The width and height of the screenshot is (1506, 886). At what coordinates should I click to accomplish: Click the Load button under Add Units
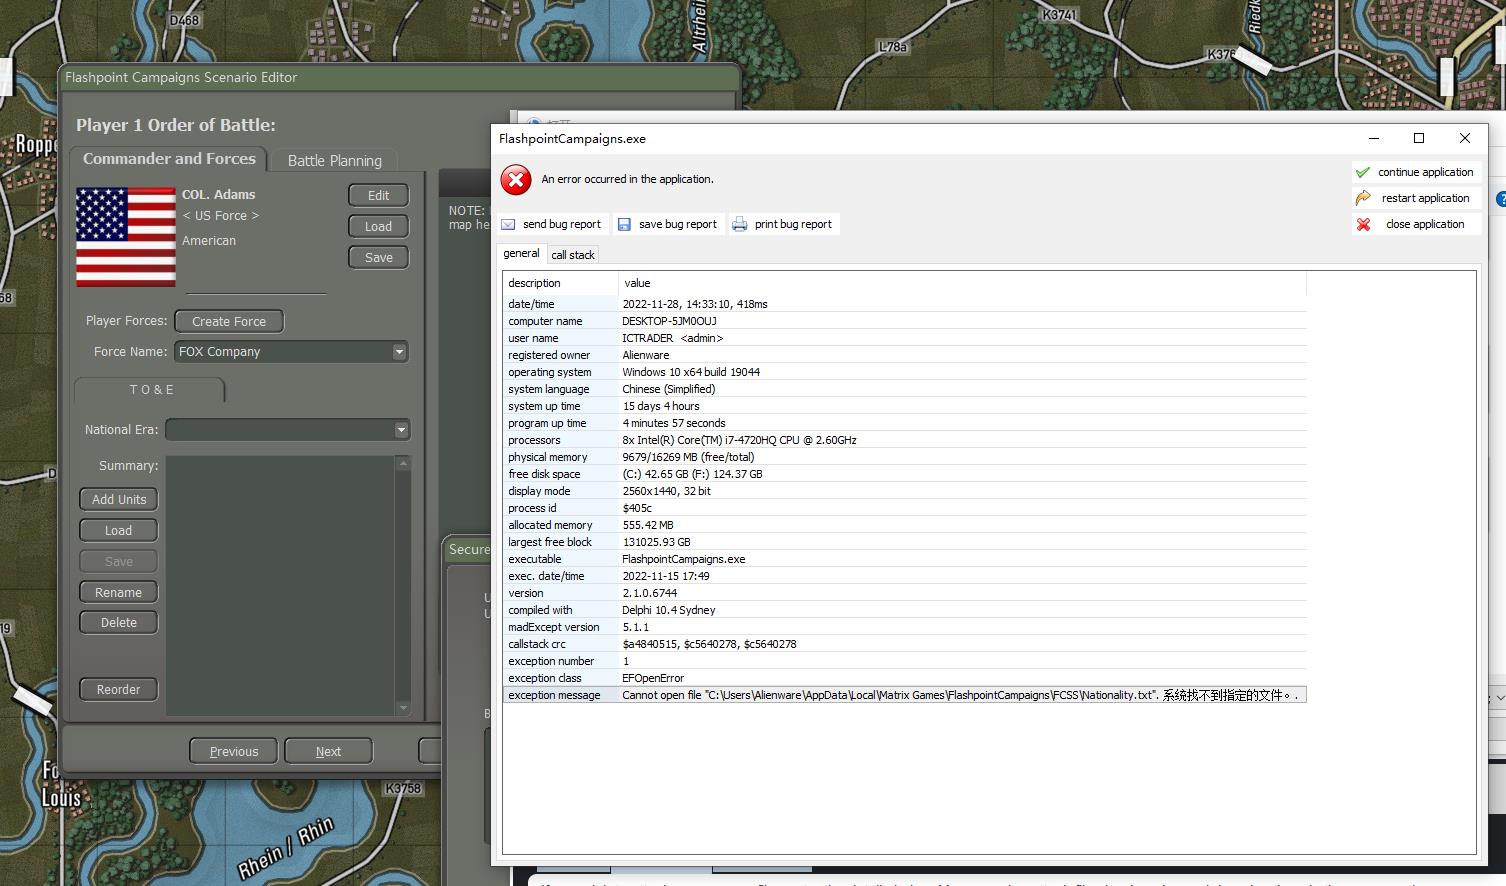119,530
